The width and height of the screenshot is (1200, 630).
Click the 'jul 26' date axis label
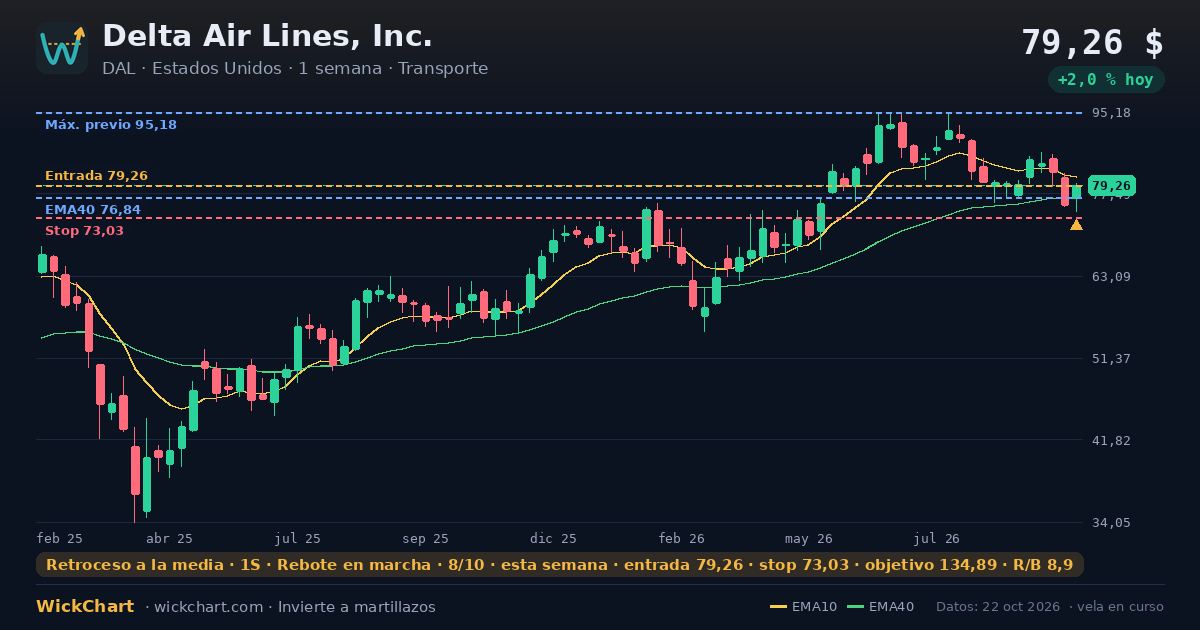tap(937, 538)
